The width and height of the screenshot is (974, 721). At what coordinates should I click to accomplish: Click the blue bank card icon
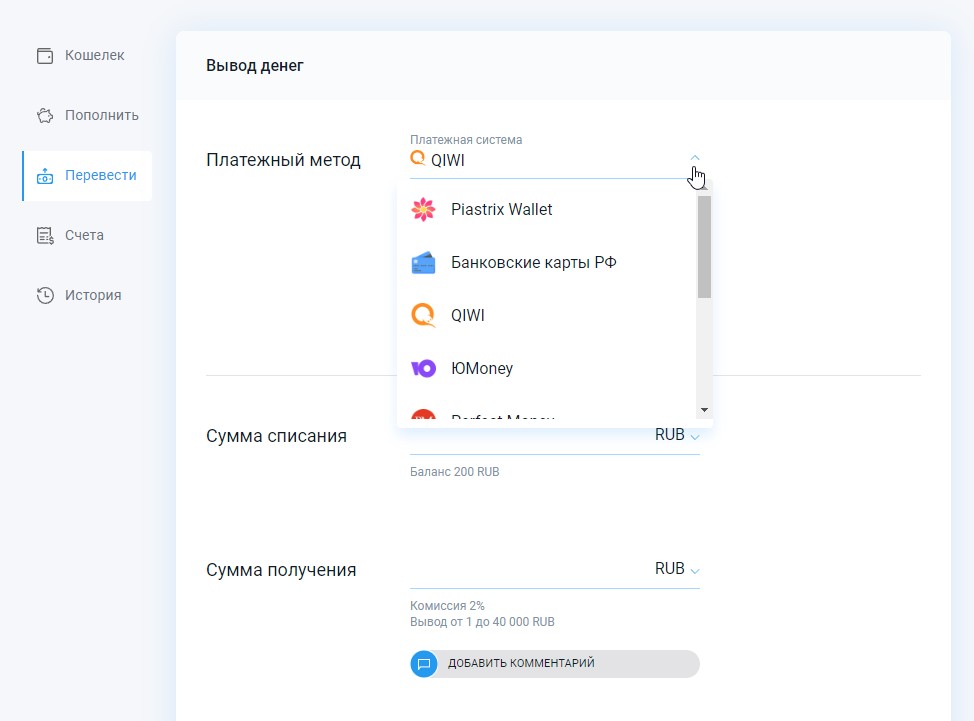[424, 263]
